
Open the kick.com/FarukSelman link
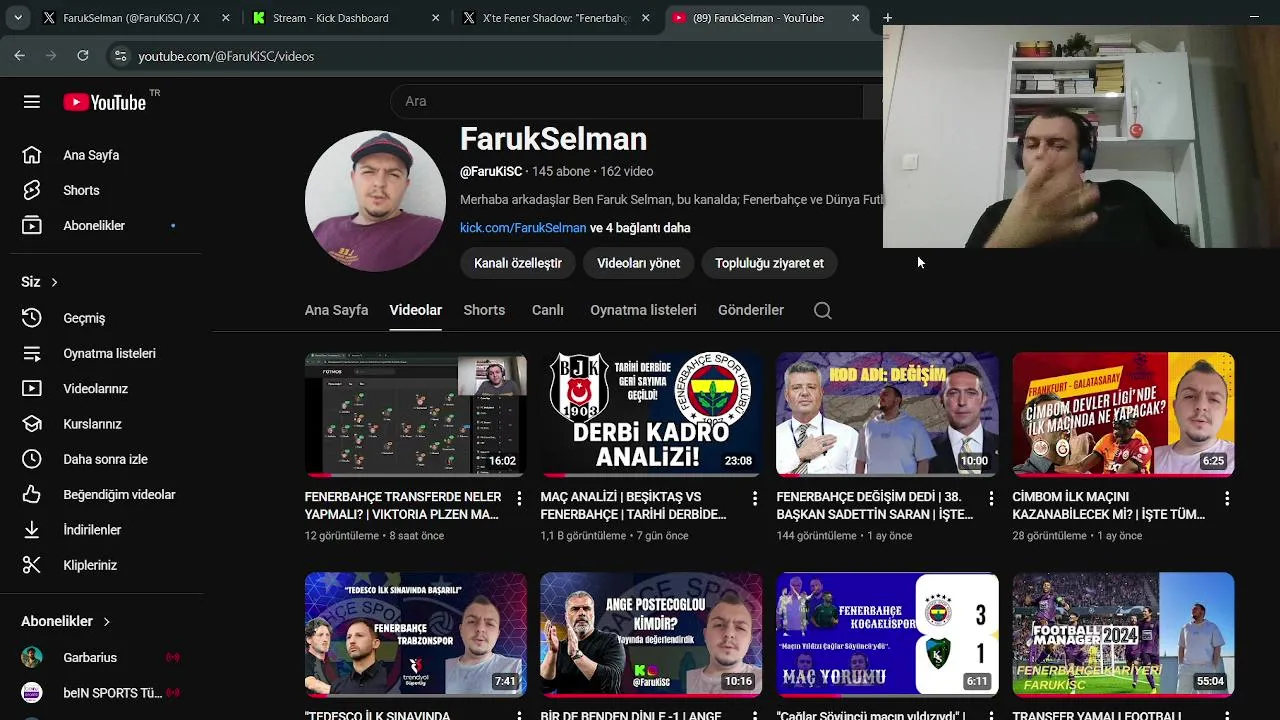pyautogui.click(x=523, y=228)
